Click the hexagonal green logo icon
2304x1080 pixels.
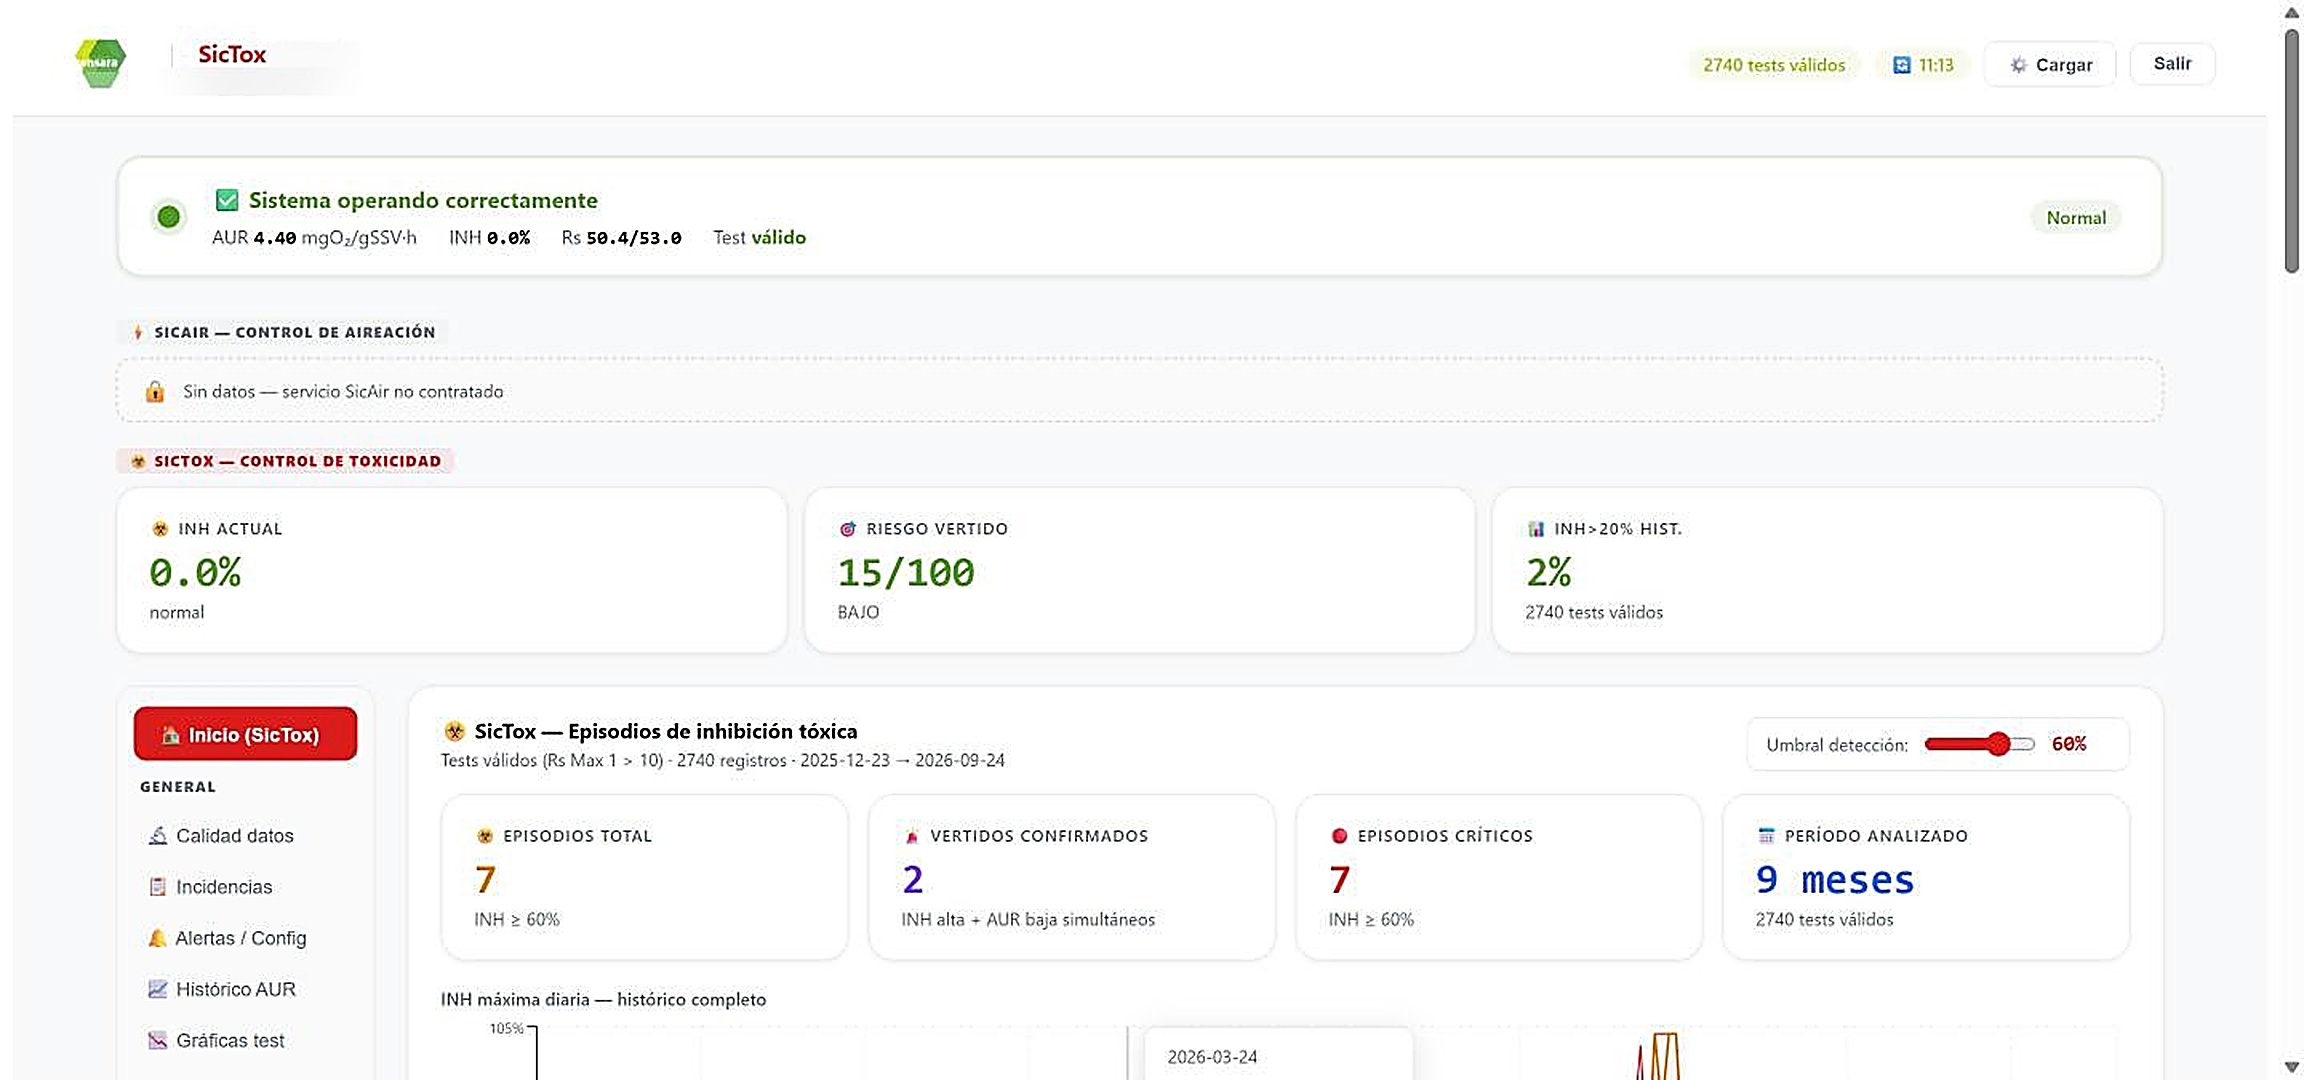coord(101,63)
